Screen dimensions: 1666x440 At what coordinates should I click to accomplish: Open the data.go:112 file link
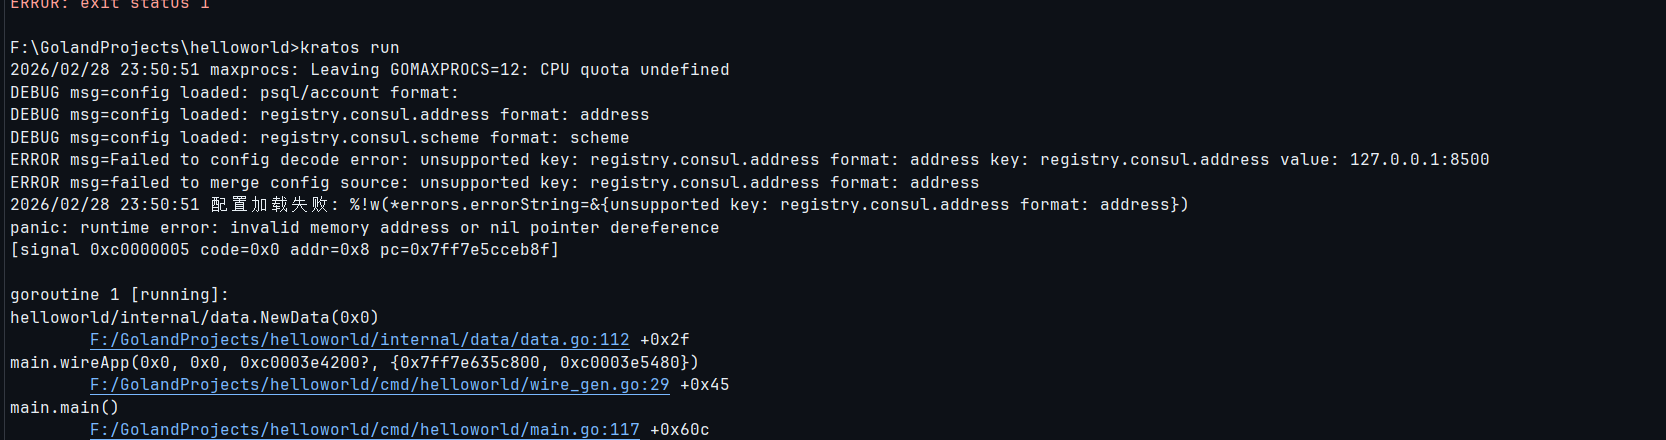pos(360,340)
